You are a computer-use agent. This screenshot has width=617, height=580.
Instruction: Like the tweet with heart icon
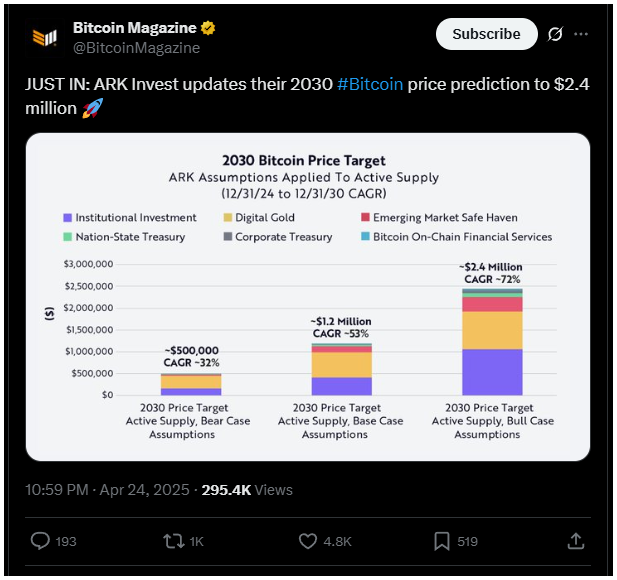pos(308,541)
